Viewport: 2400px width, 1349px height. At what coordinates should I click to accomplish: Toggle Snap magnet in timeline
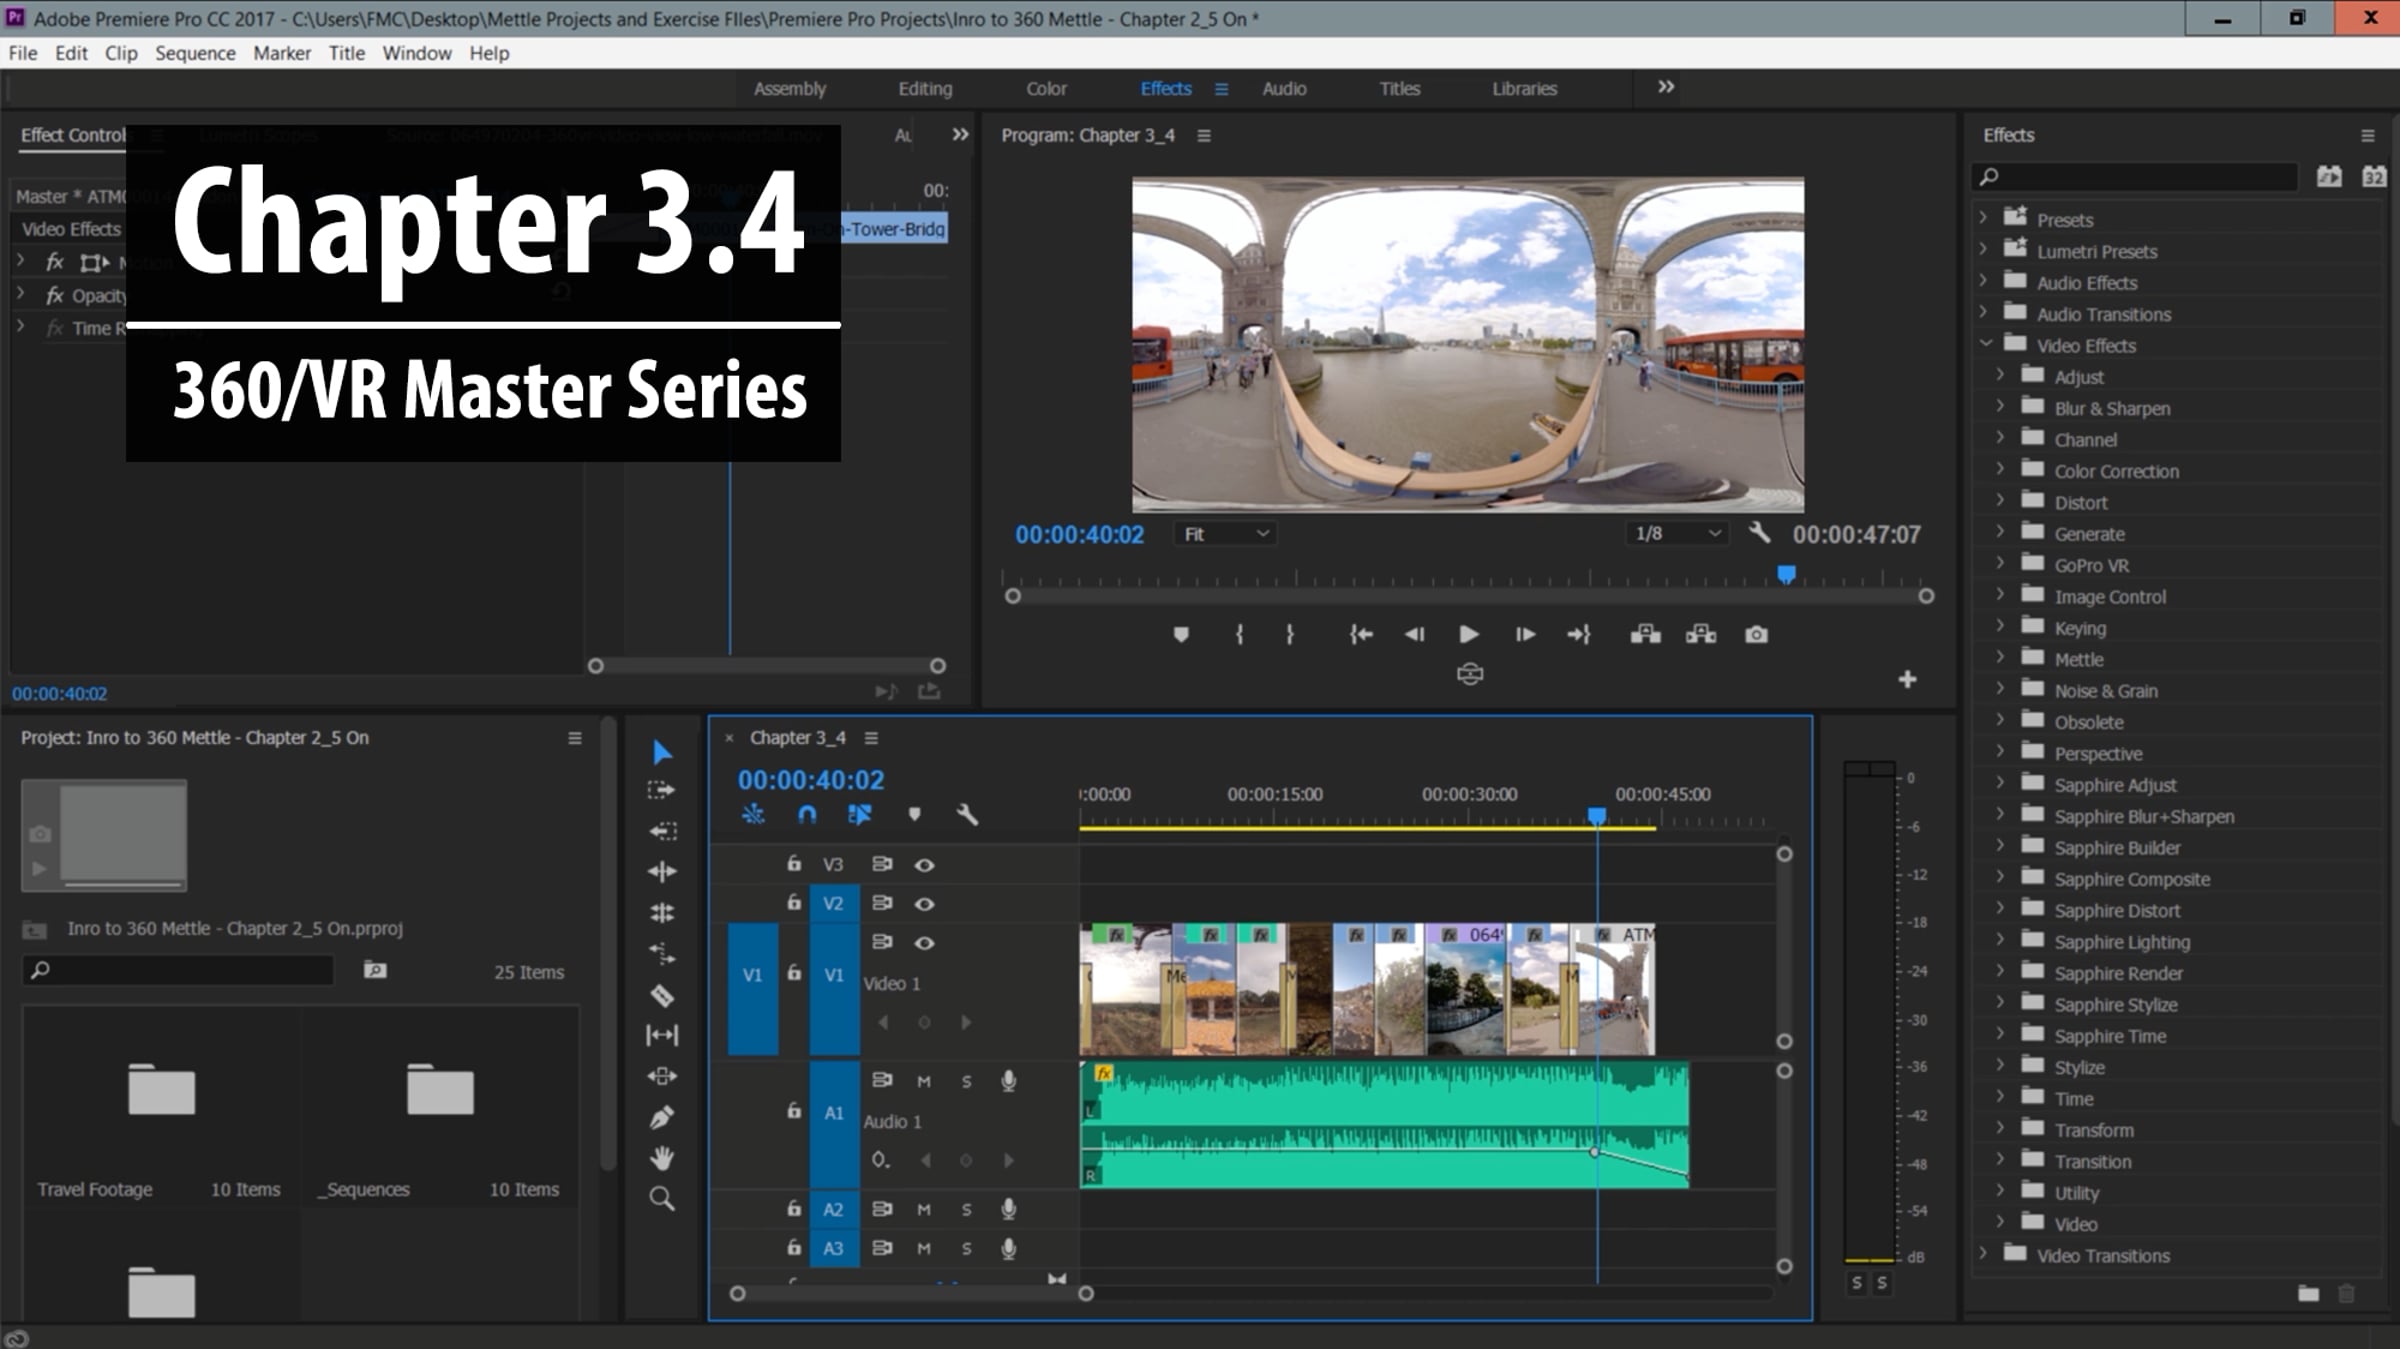[807, 814]
